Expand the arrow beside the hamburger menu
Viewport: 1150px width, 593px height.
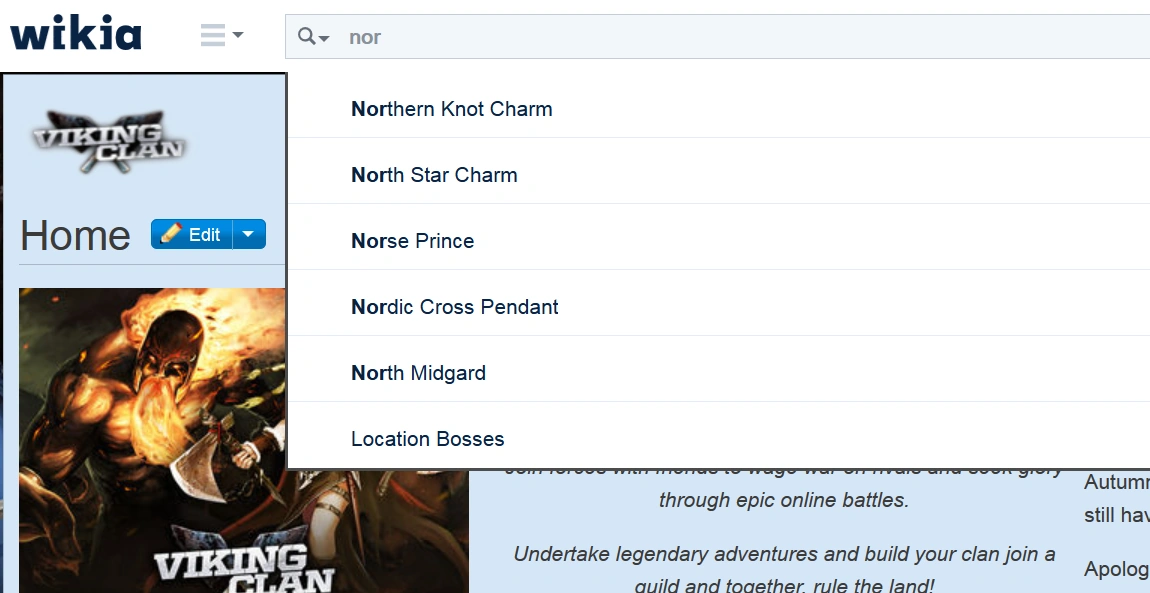pyautogui.click(x=238, y=36)
